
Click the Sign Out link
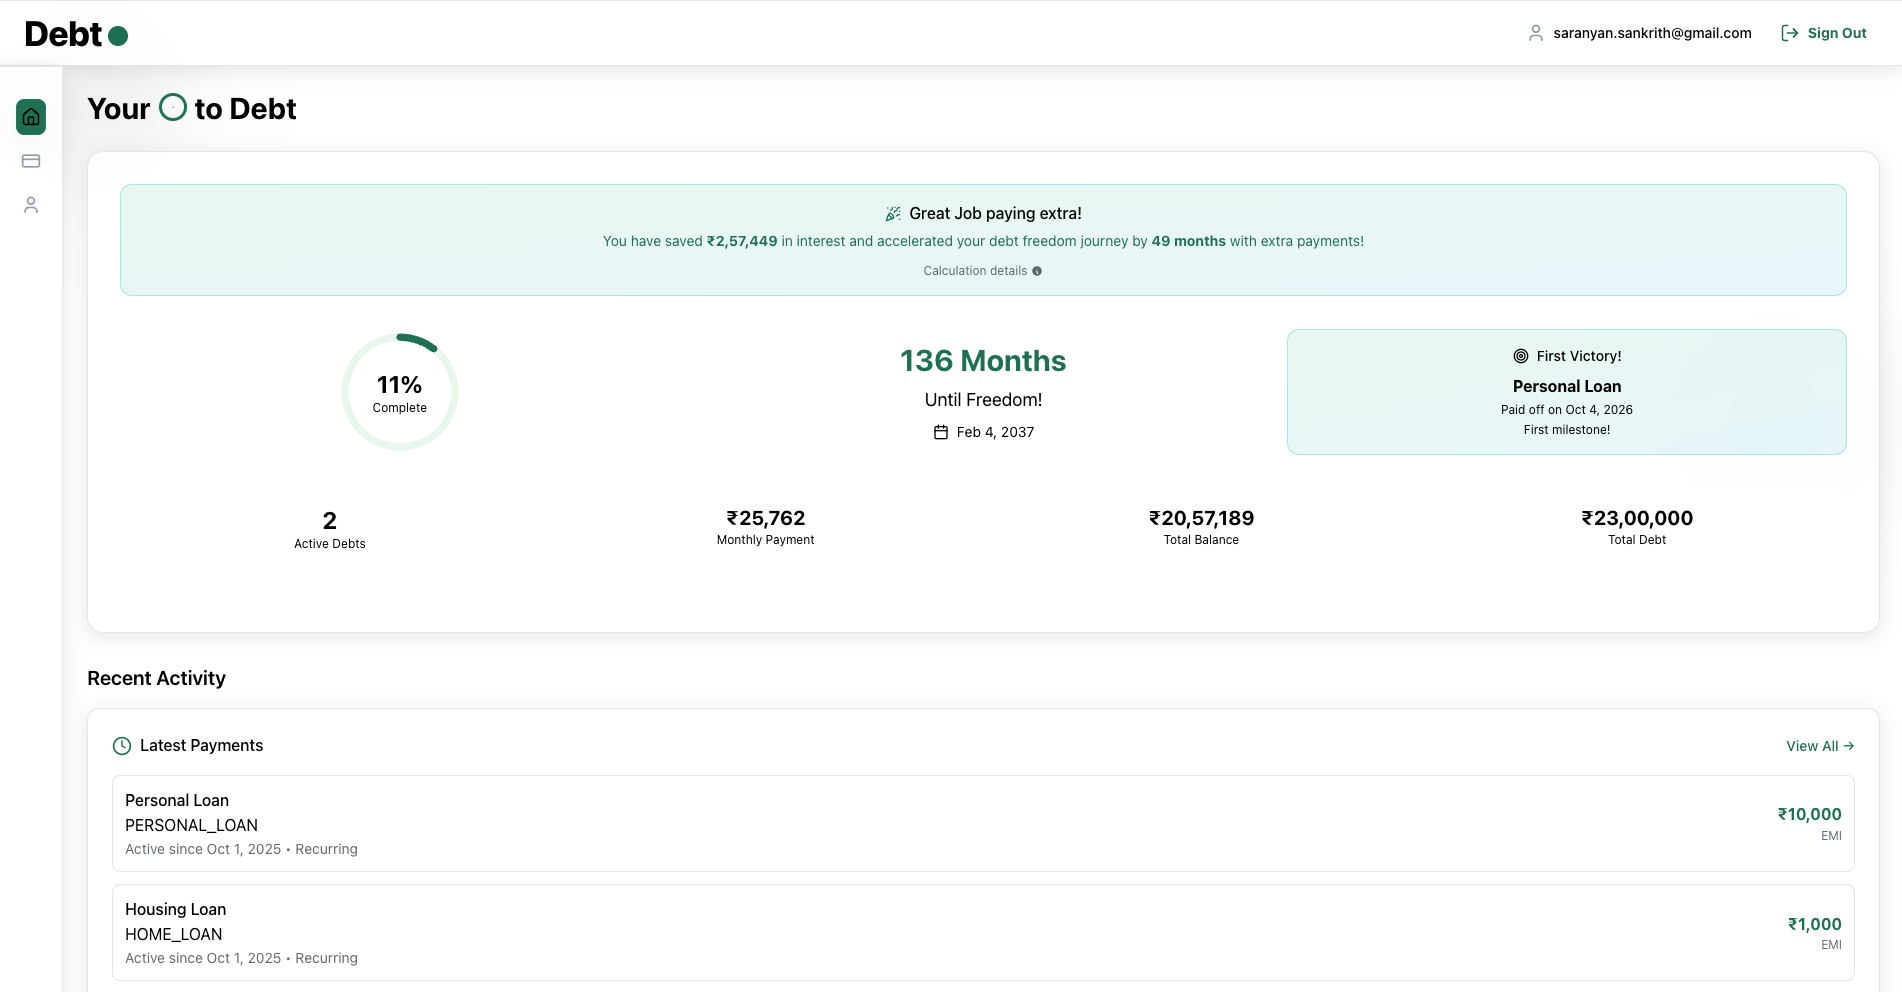pos(1824,33)
